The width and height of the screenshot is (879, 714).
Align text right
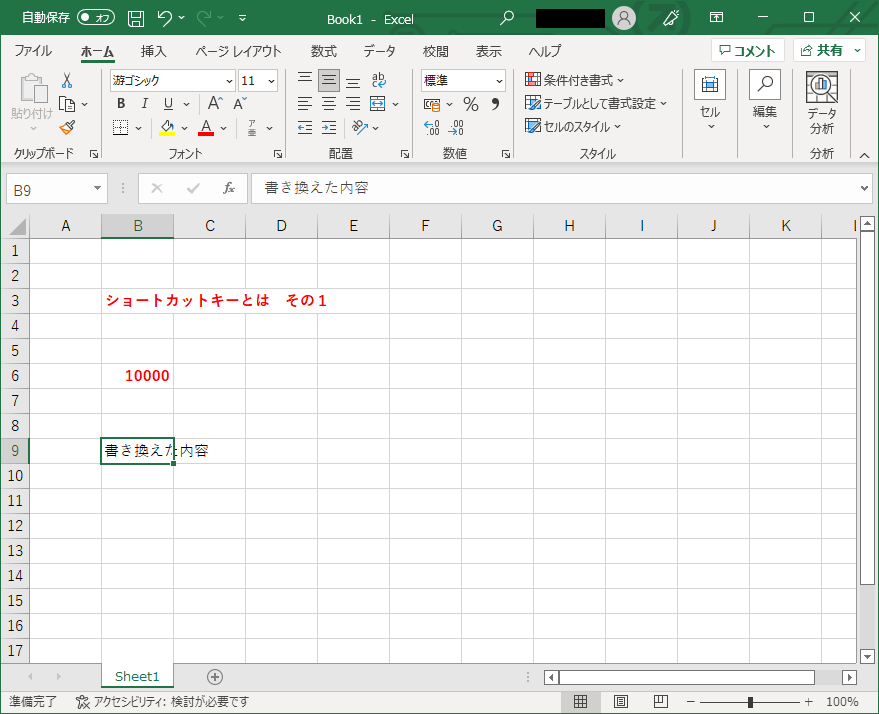353,104
